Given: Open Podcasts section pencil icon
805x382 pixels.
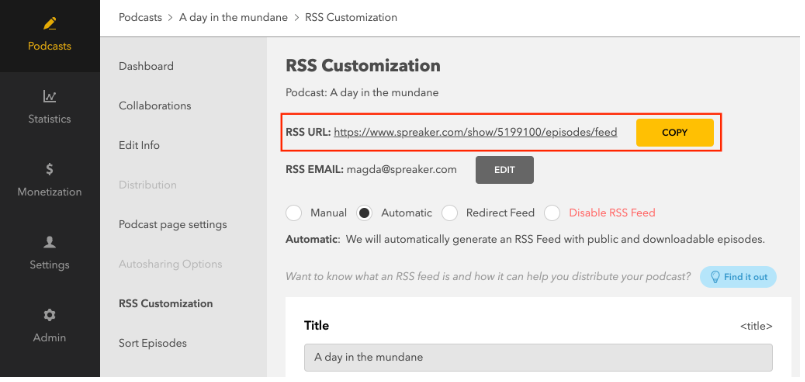Looking at the screenshot, I should [50, 23].
